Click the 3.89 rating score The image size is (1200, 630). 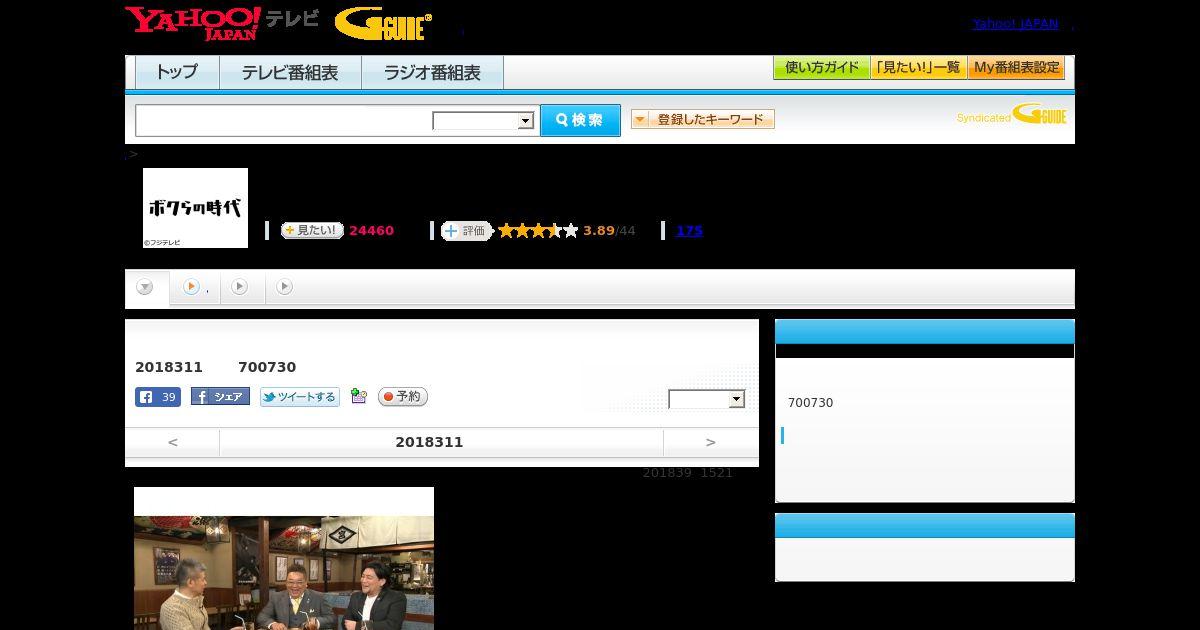click(x=599, y=231)
